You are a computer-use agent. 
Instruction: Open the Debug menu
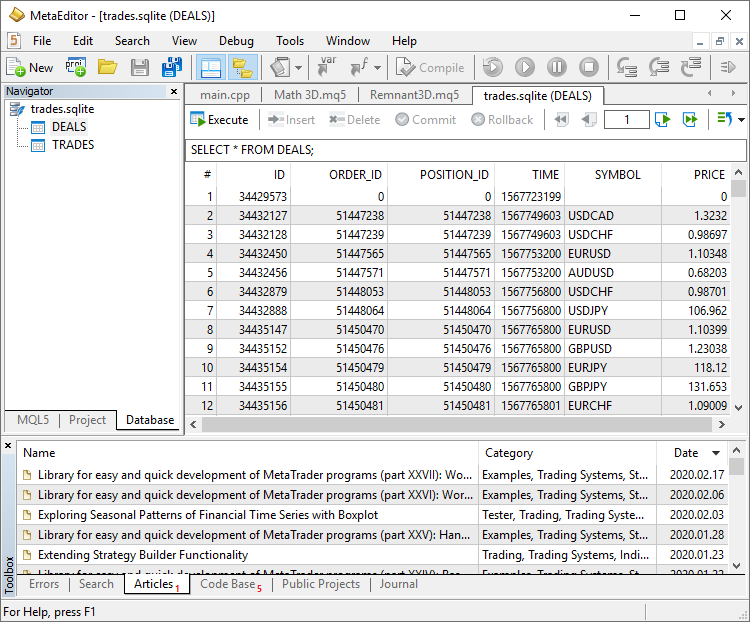[x=236, y=41]
